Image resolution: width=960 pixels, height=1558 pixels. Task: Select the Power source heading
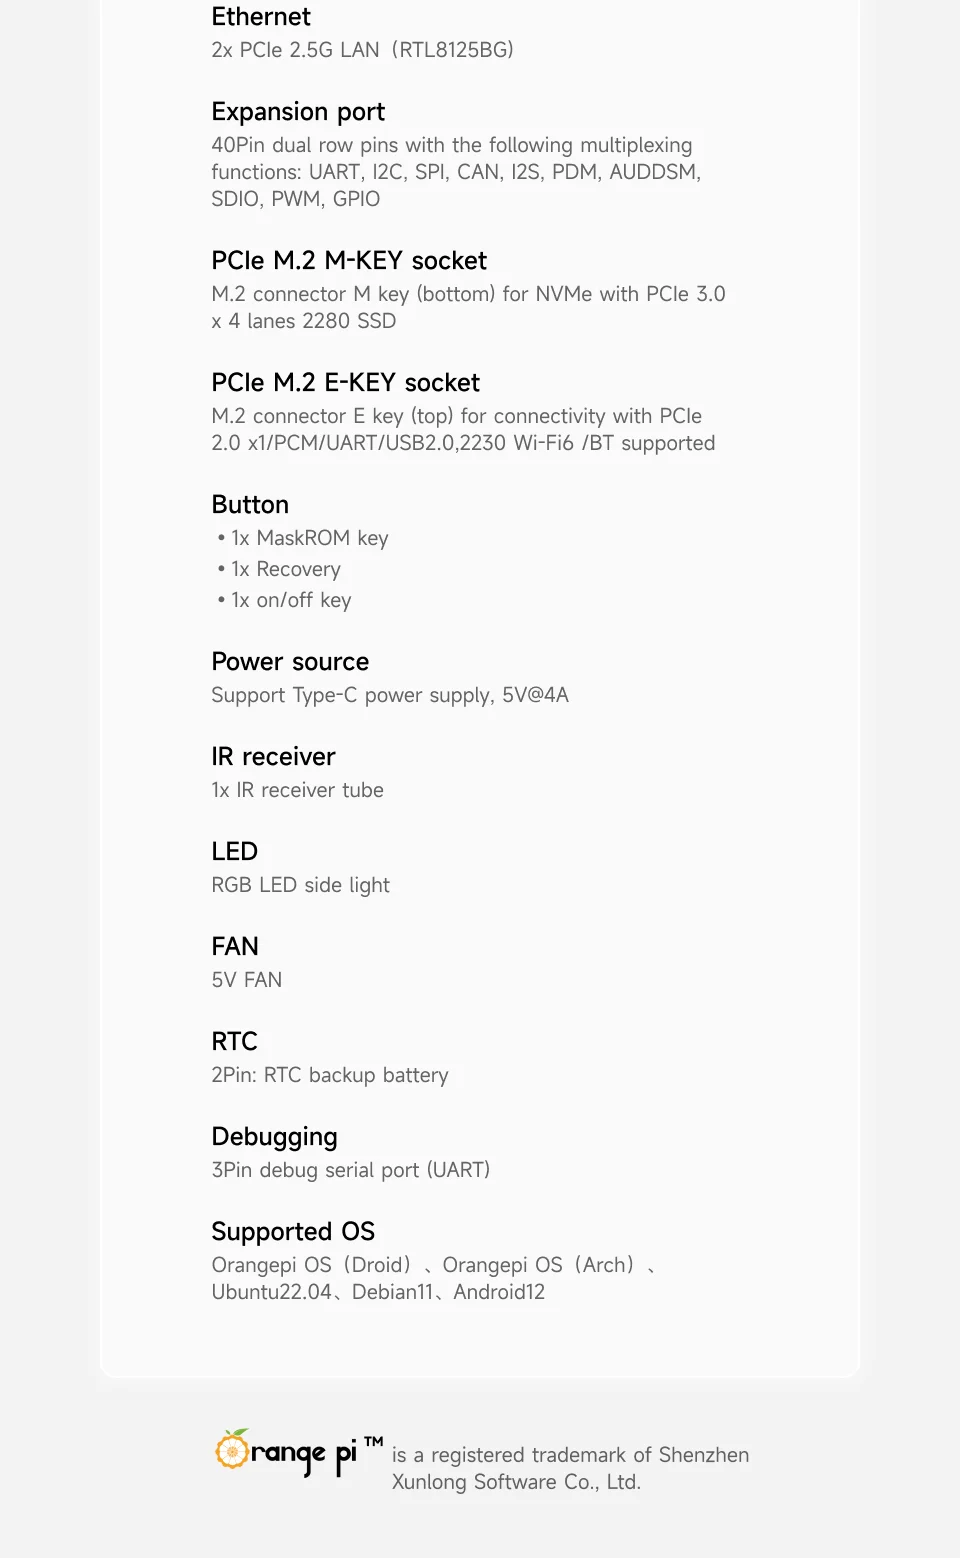290,662
